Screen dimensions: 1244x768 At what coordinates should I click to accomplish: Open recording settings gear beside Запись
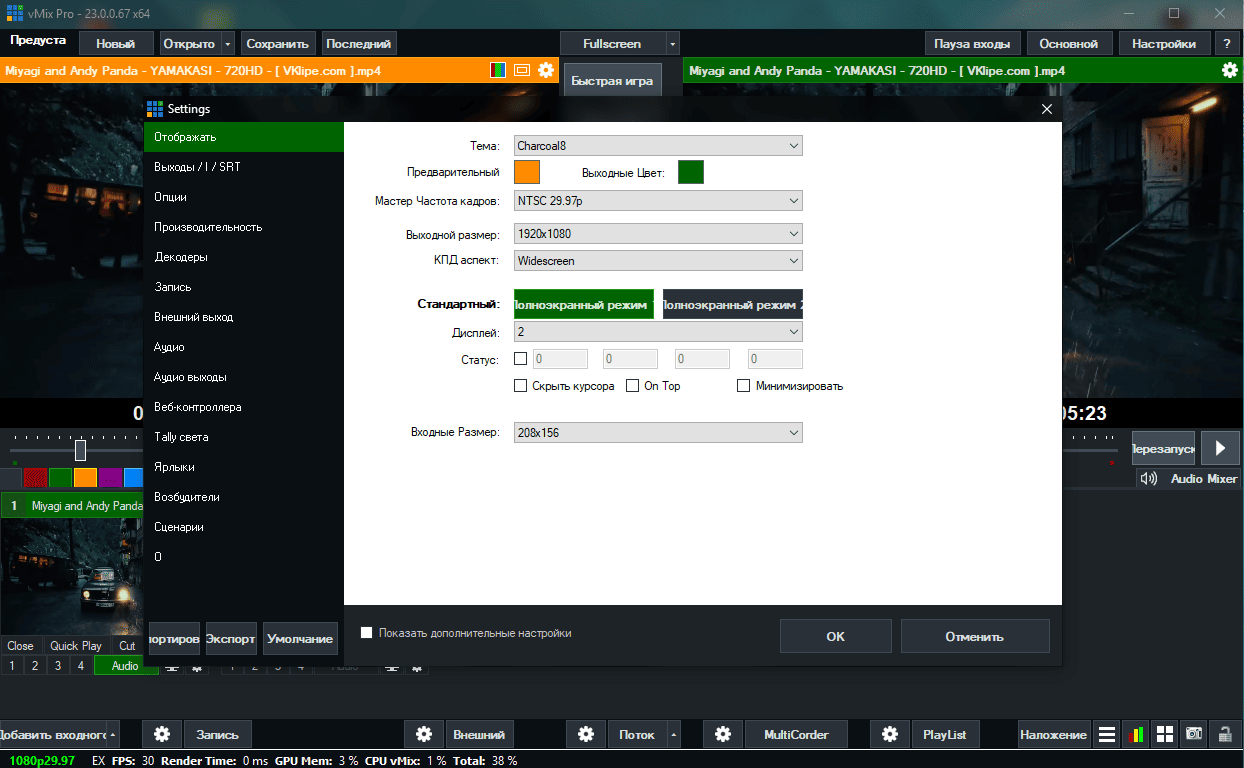tap(162, 734)
